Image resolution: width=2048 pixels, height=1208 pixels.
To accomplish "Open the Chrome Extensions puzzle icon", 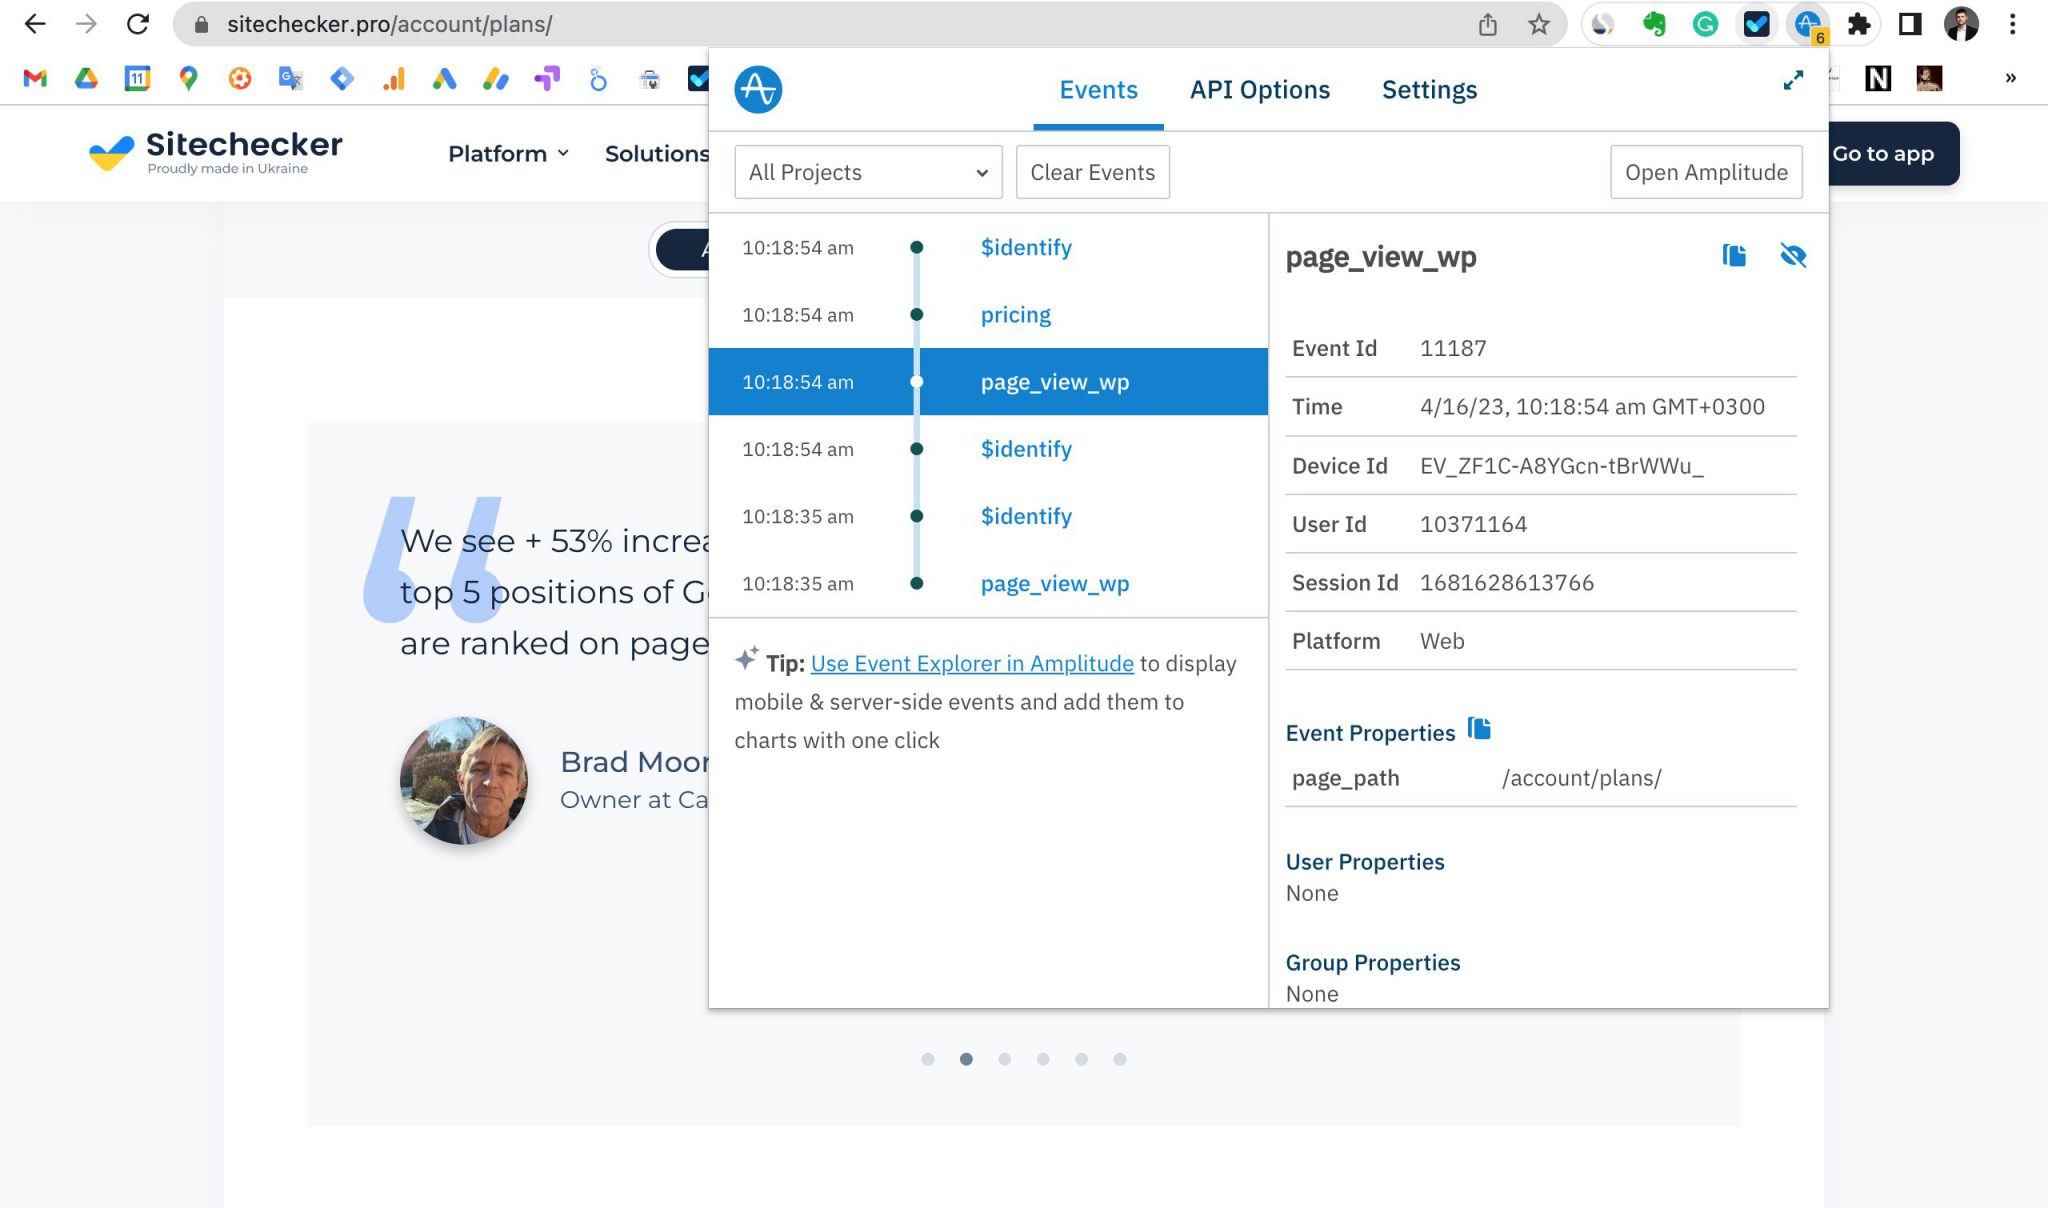I will pos(1858,24).
